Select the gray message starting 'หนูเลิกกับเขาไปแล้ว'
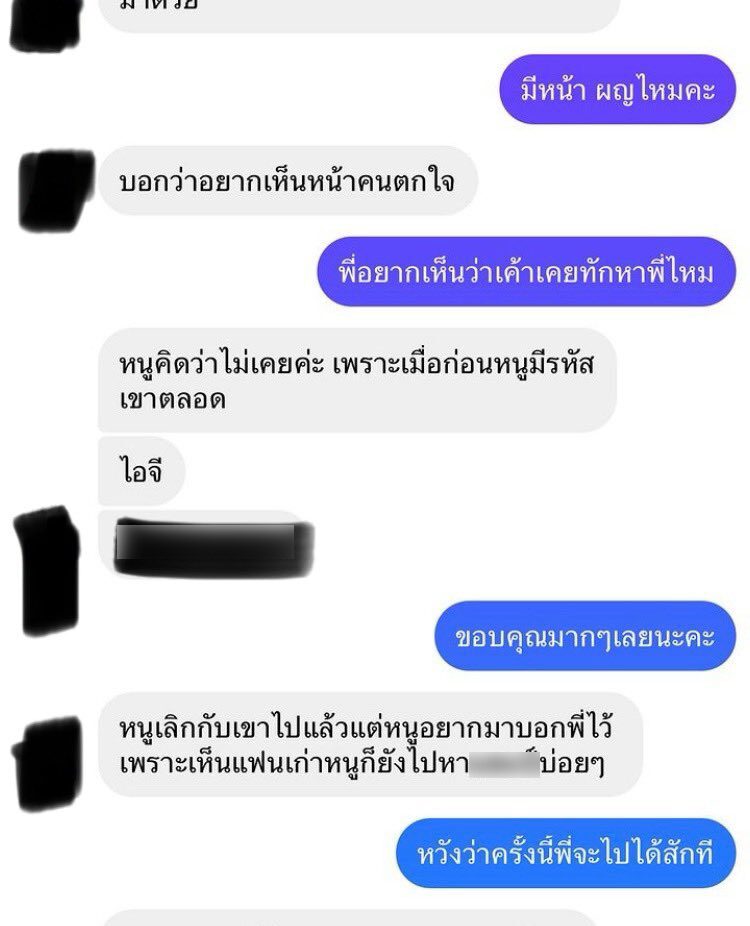Viewport: 750px width, 926px height. click(370, 745)
